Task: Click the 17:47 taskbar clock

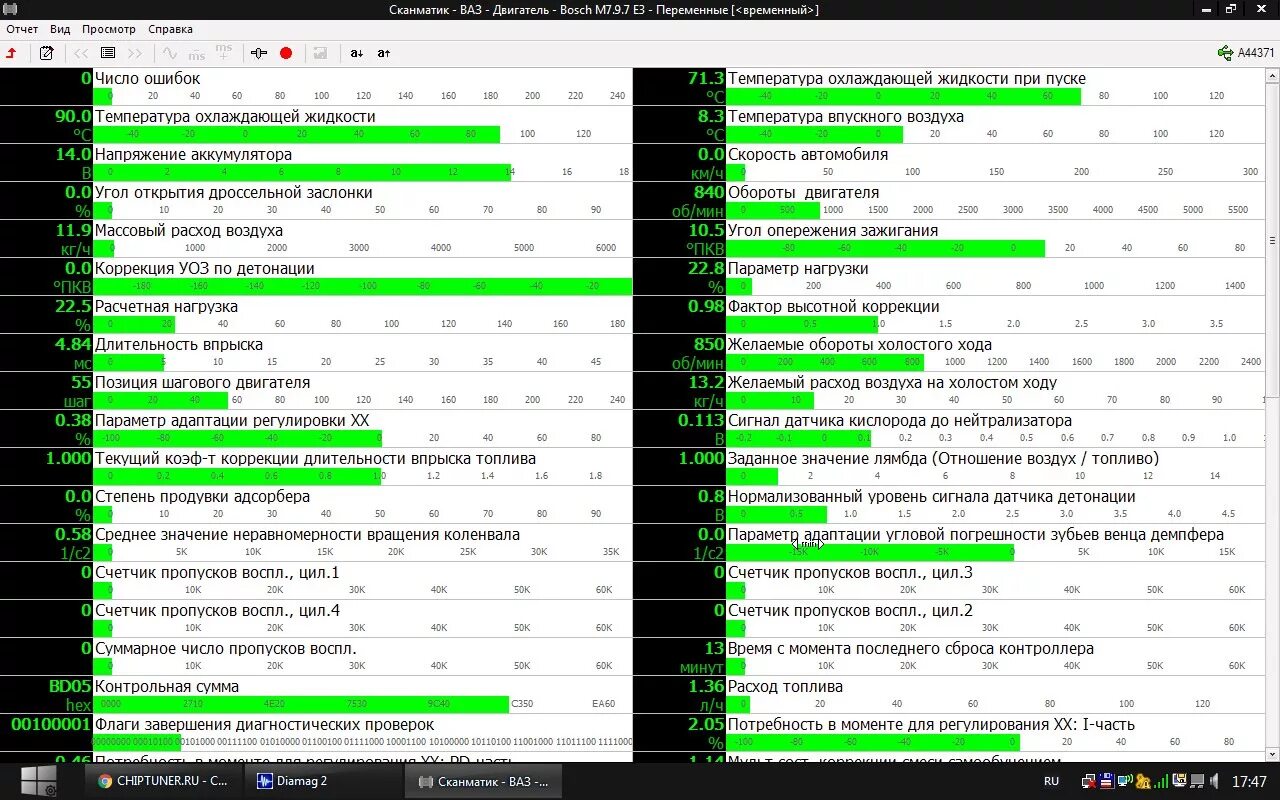Action: point(1250,781)
